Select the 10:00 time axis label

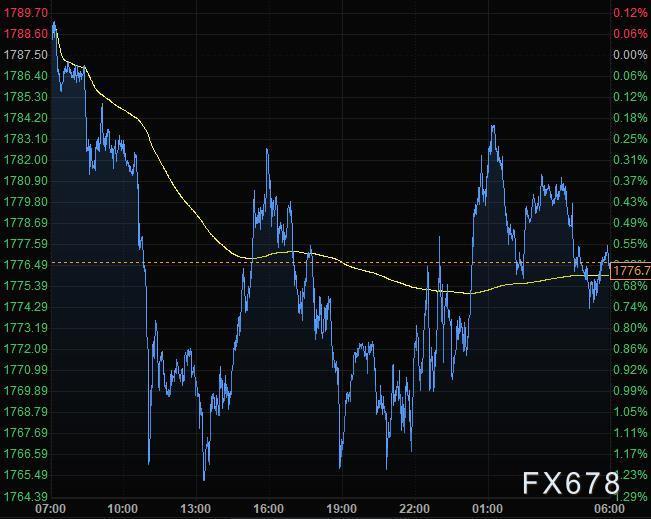pyautogui.click(x=123, y=508)
